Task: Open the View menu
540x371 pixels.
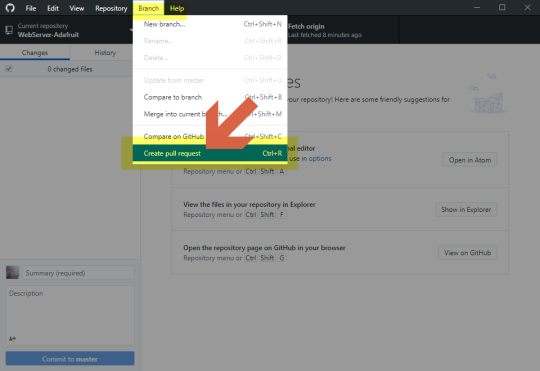Action: [76, 8]
